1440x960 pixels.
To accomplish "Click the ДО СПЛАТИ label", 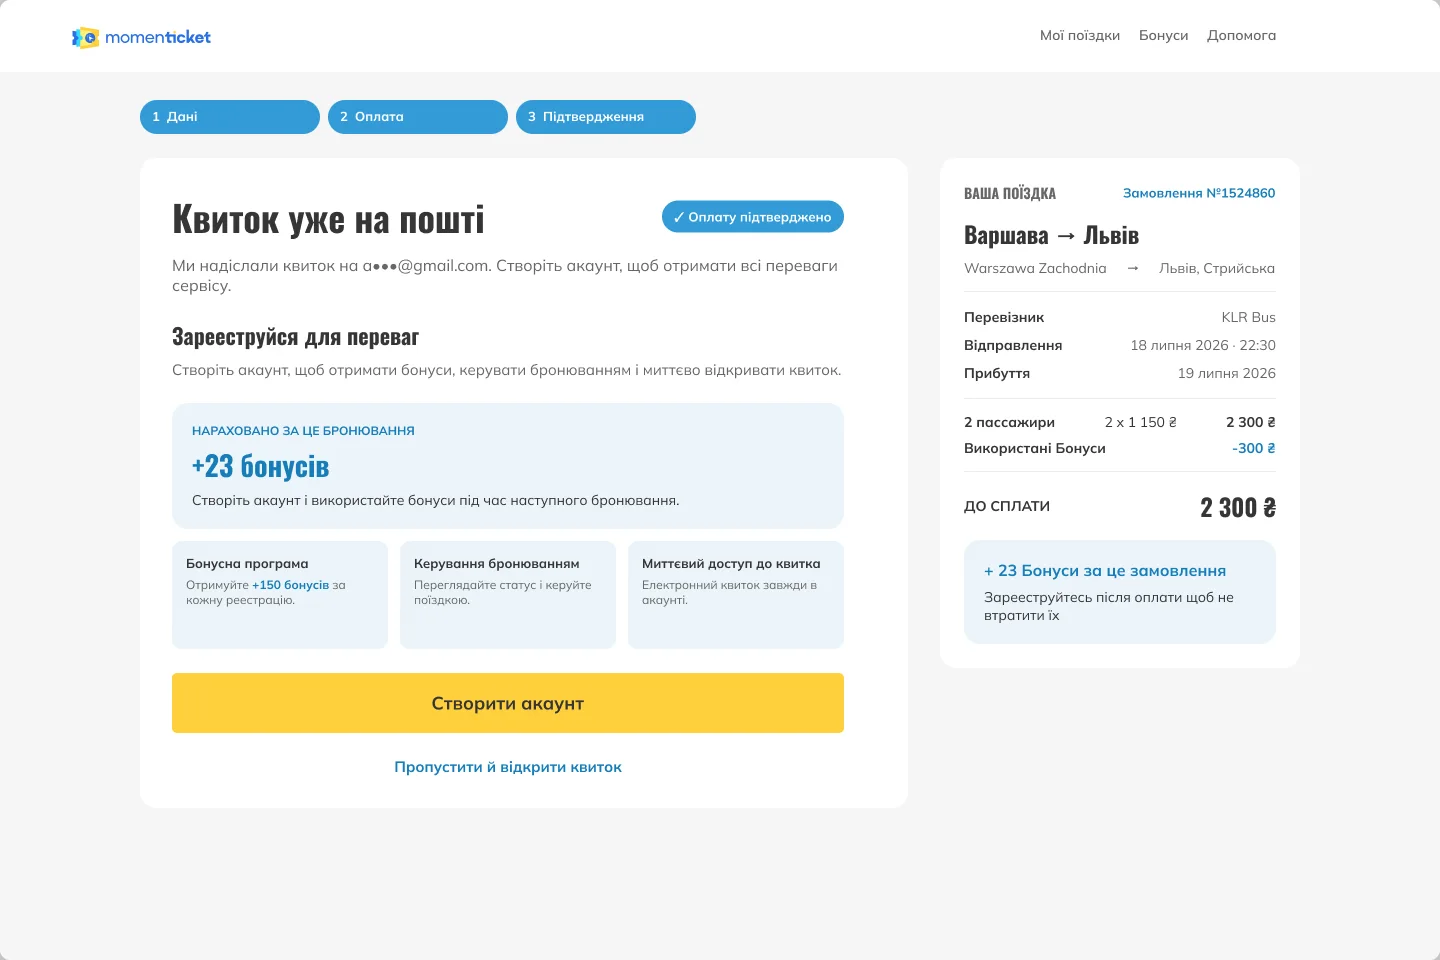I will pos(1007,506).
